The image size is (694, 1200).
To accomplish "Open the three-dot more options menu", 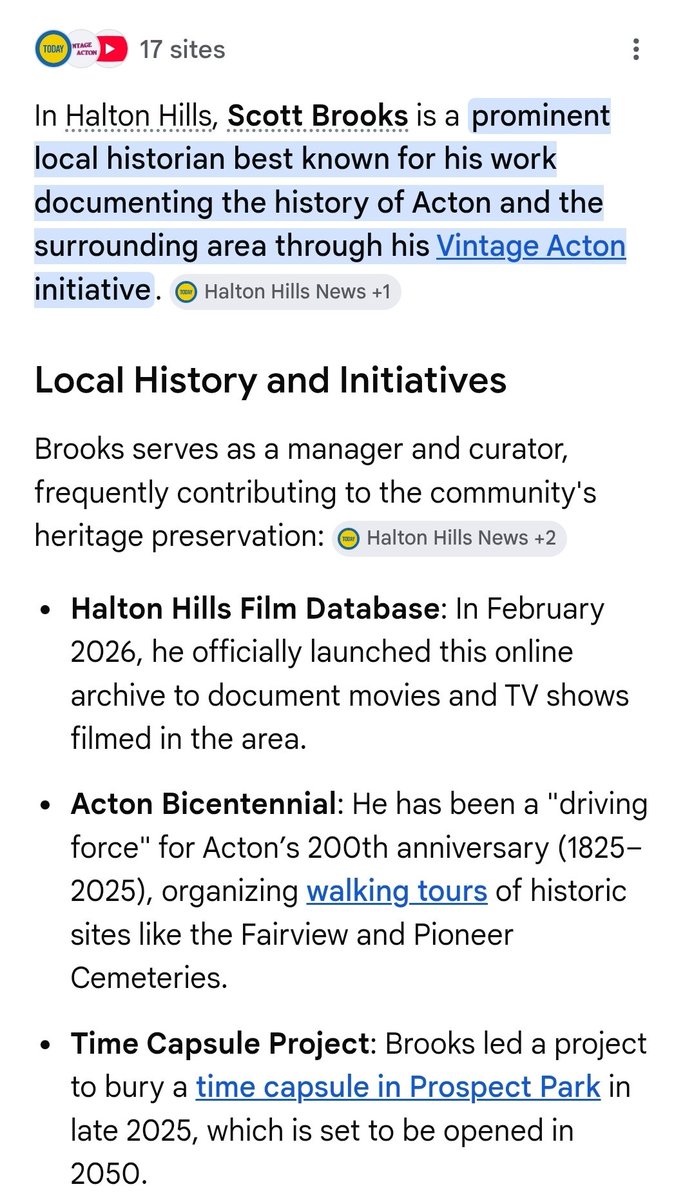I will point(636,49).
